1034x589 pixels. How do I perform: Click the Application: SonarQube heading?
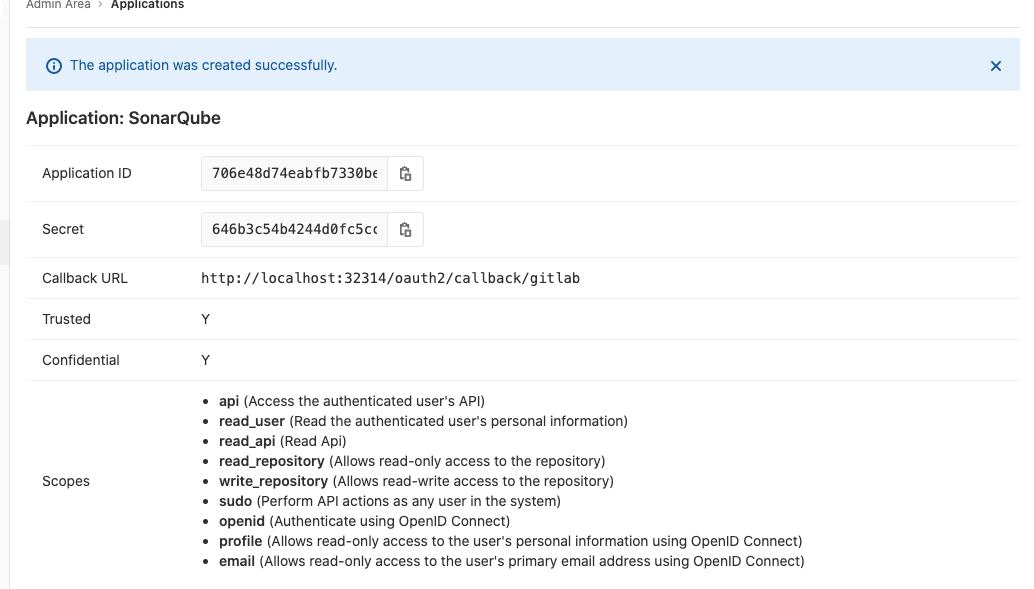[x=123, y=118]
